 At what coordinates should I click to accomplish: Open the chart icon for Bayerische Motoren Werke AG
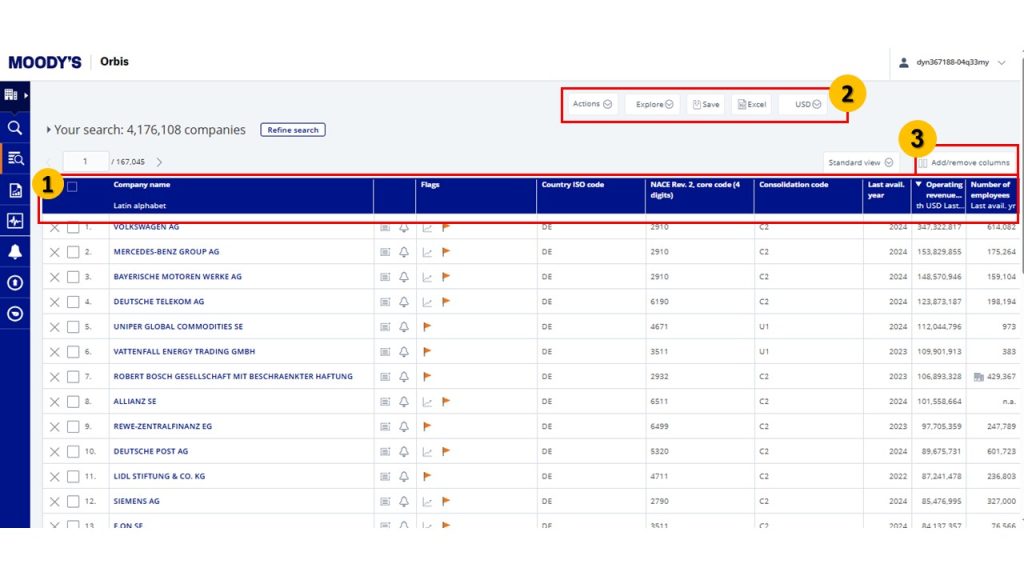click(x=427, y=277)
